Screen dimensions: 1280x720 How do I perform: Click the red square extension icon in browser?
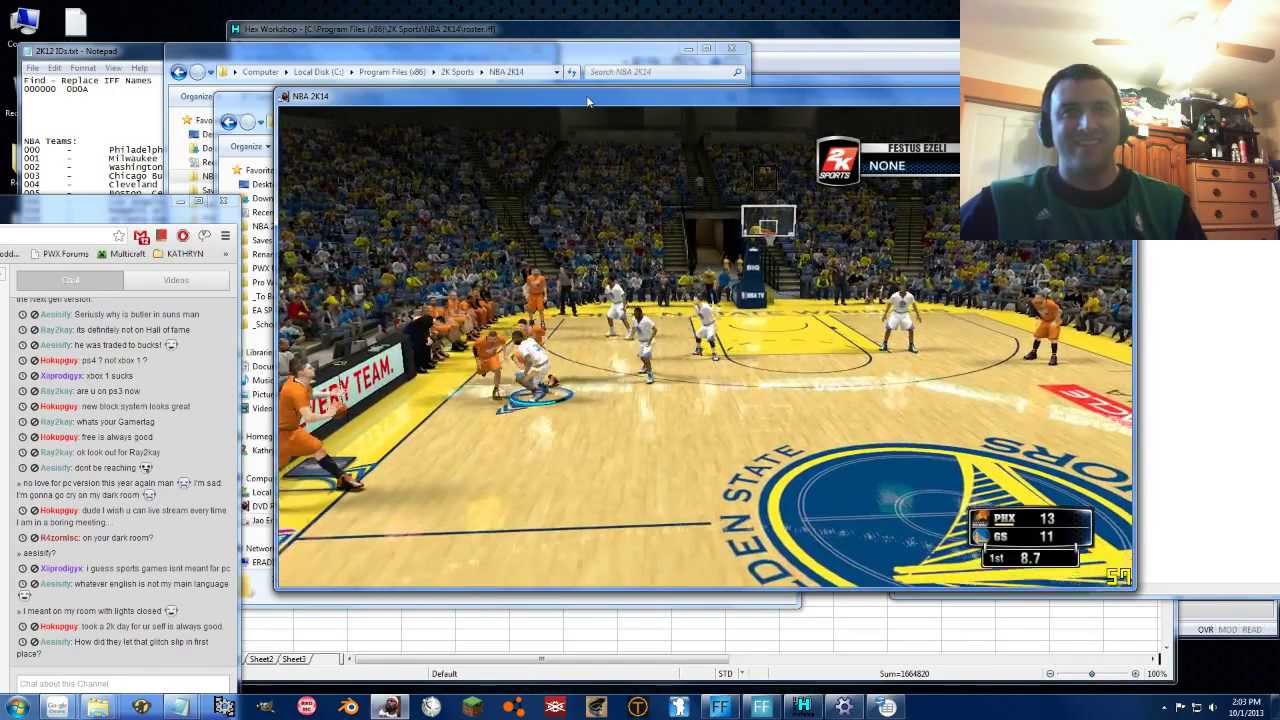tap(161, 236)
